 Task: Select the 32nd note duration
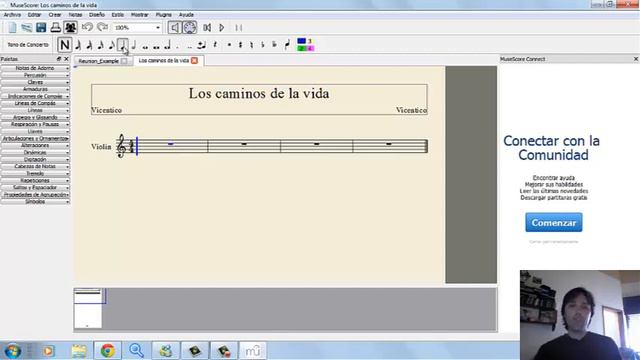(89, 45)
